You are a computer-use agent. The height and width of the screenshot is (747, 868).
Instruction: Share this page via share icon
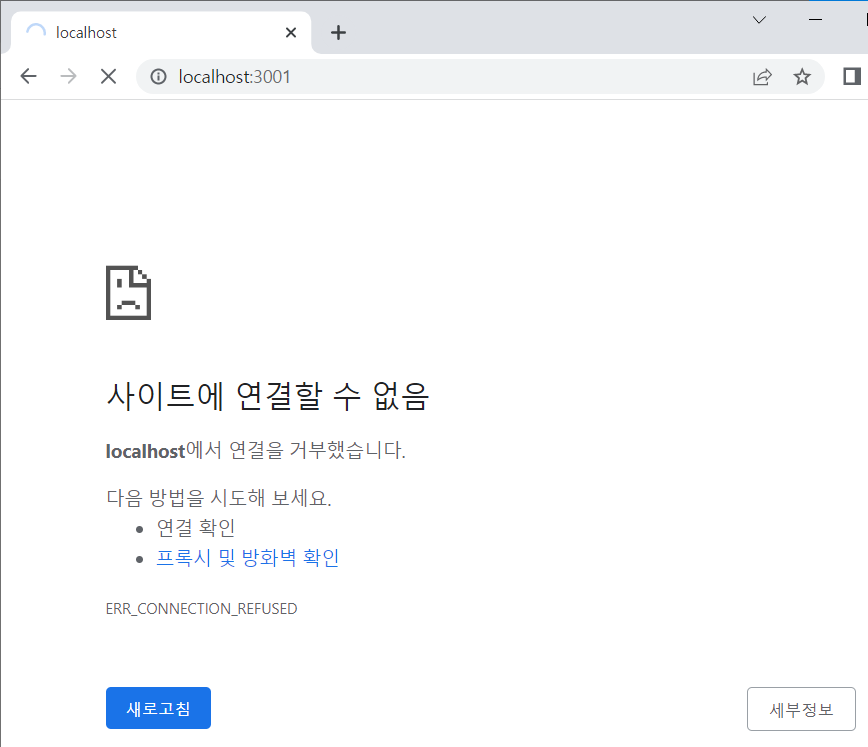point(762,76)
